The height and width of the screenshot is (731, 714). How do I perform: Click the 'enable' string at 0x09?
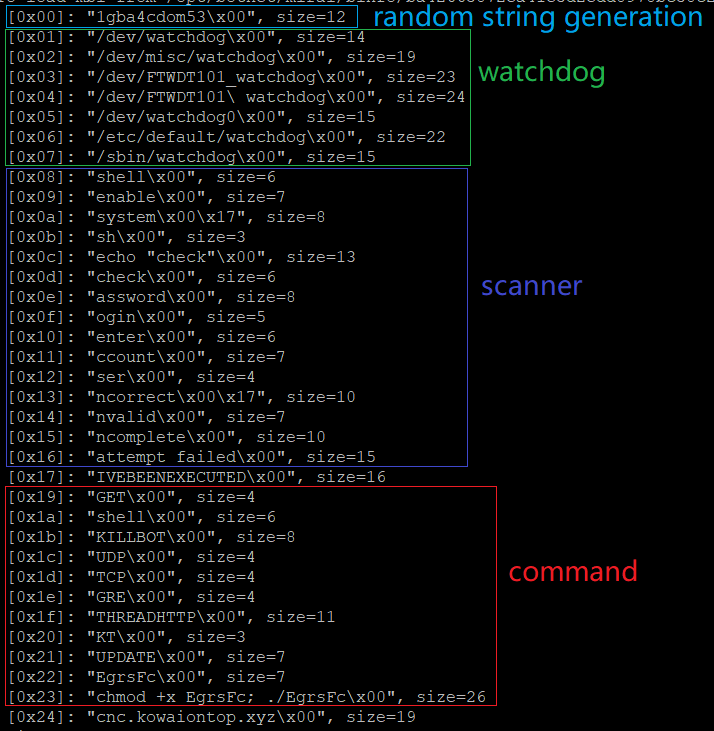(x=146, y=197)
